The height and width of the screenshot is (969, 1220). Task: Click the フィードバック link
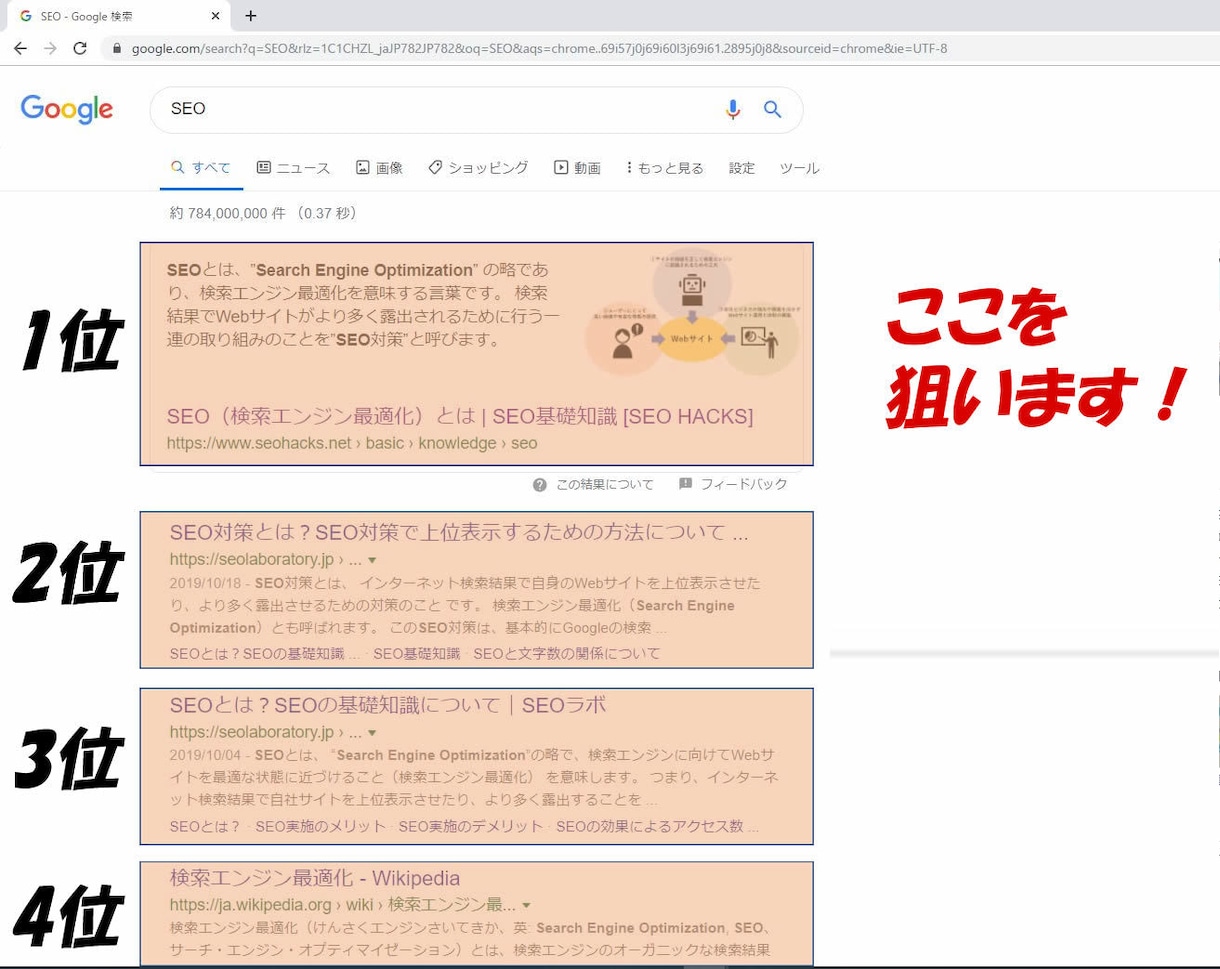(x=744, y=484)
